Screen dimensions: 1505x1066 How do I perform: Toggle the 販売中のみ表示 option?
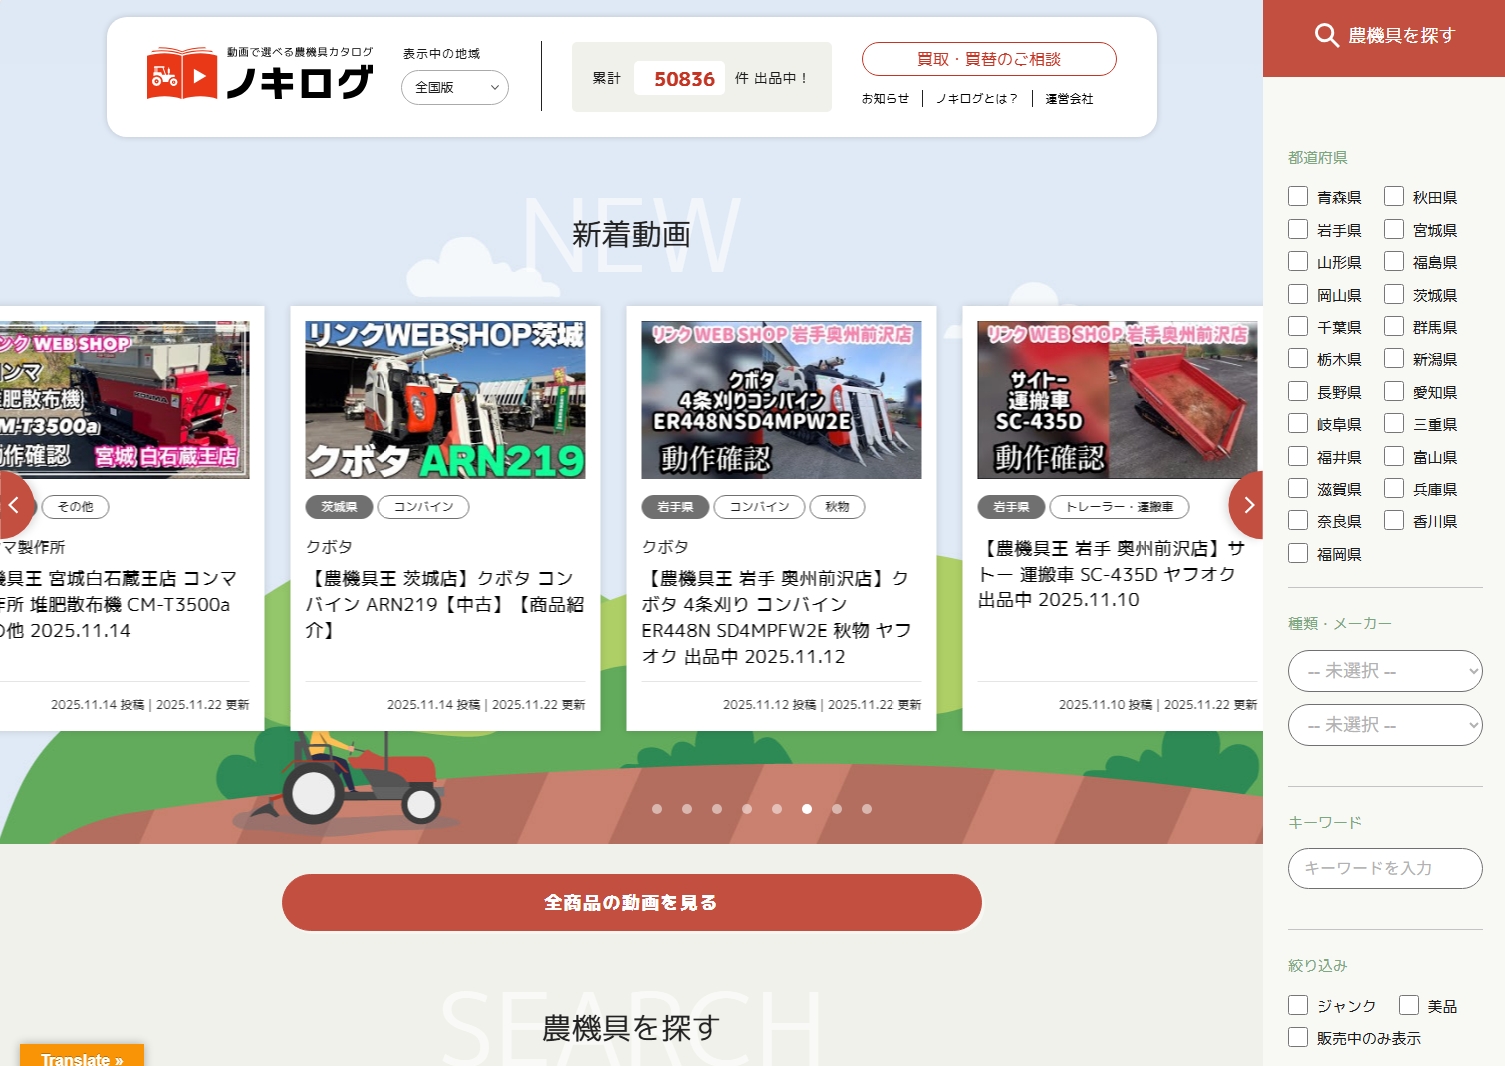[x=1298, y=1037]
